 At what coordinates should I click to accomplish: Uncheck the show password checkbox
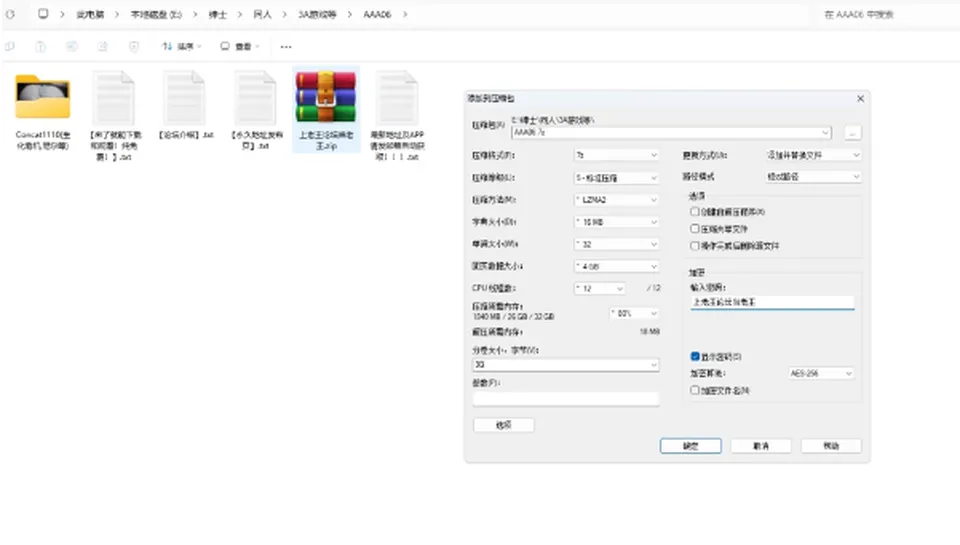point(695,356)
